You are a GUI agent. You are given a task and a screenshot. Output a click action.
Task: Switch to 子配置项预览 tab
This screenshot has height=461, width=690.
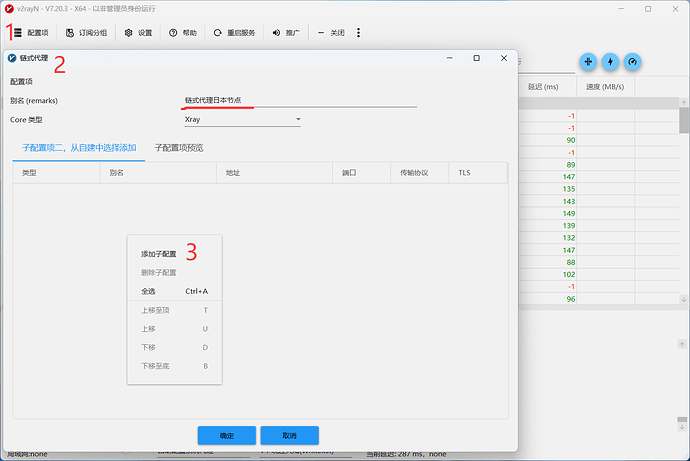179,148
